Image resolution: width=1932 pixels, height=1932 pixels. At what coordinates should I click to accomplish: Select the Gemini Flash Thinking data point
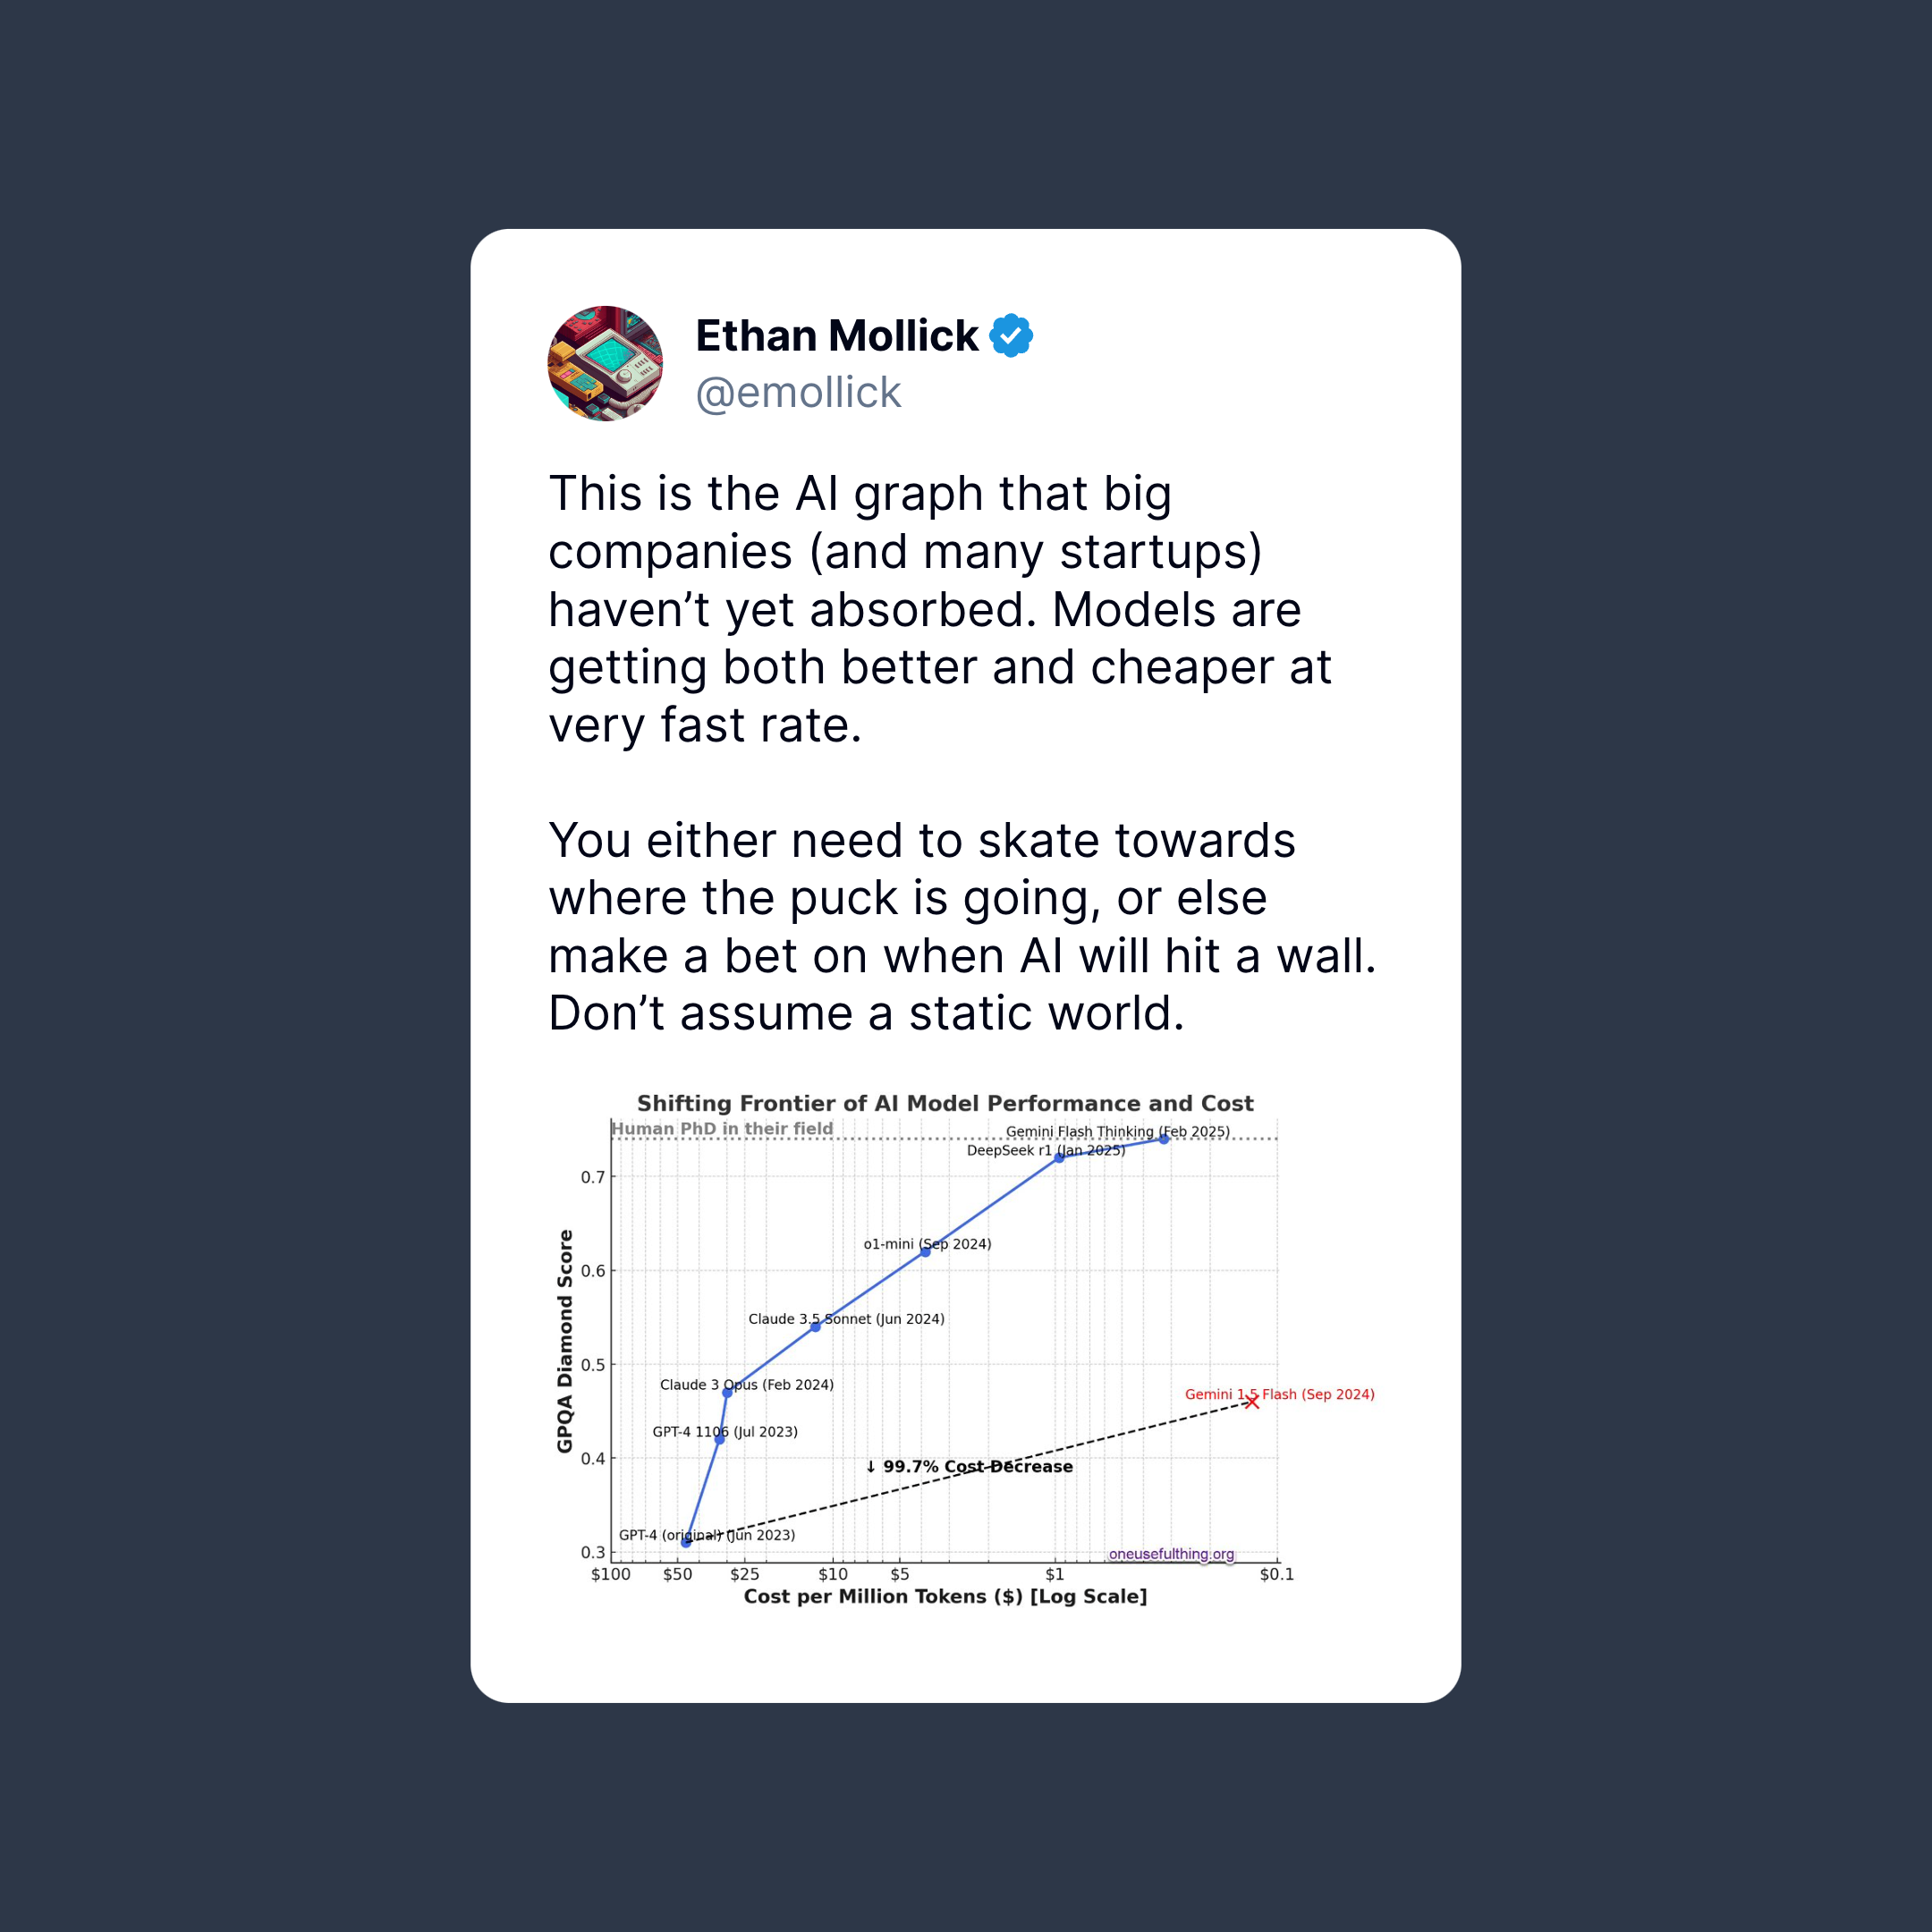[1164, 1139]
